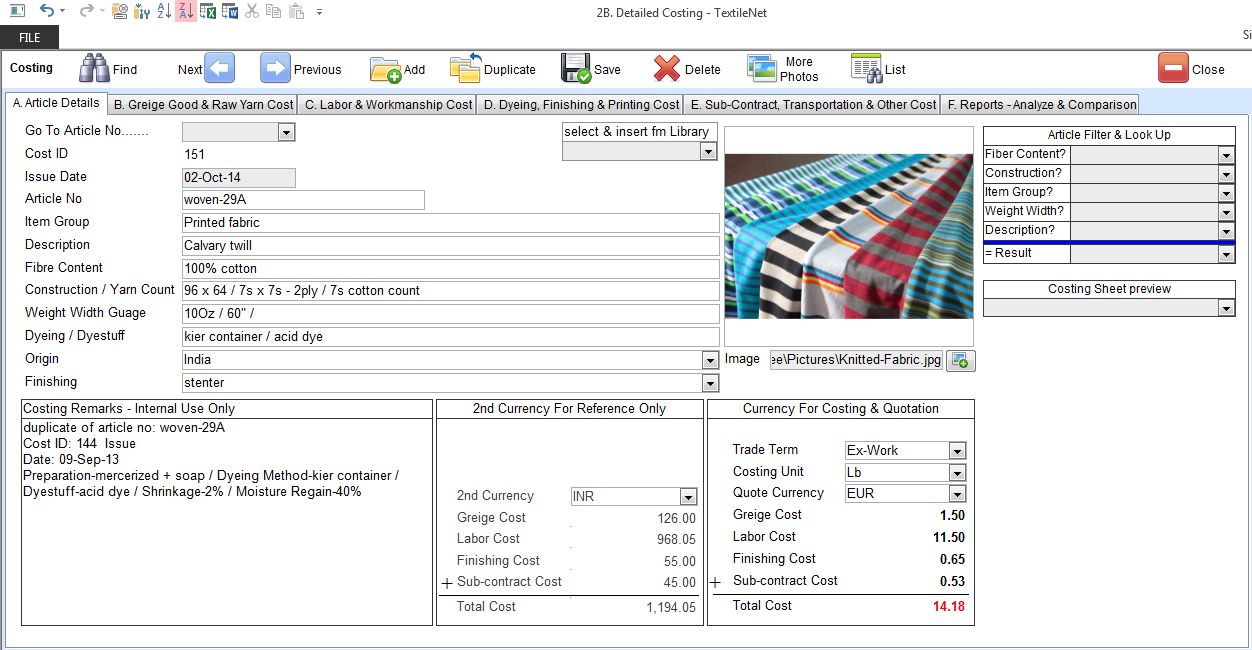
Task: Click the browse image button next to image path
Action: [x=960, y=360]
